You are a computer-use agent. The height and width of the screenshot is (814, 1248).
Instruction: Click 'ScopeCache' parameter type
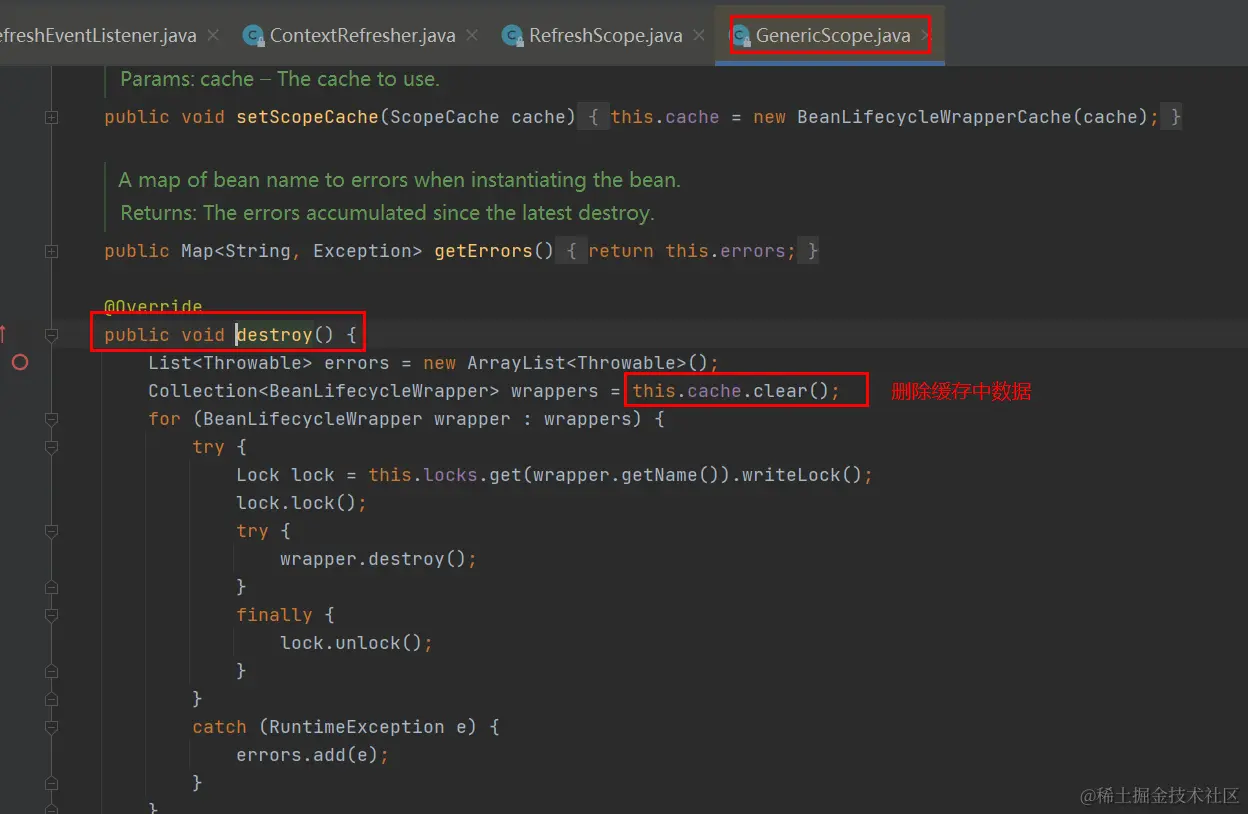point(445,117)
